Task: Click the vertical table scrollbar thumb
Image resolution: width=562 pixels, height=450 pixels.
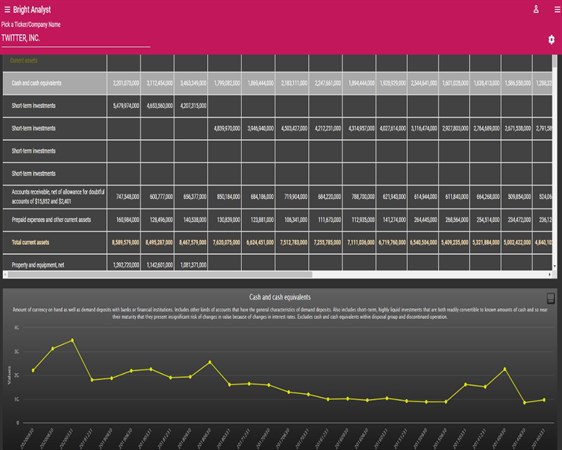Action: [555, 61]
